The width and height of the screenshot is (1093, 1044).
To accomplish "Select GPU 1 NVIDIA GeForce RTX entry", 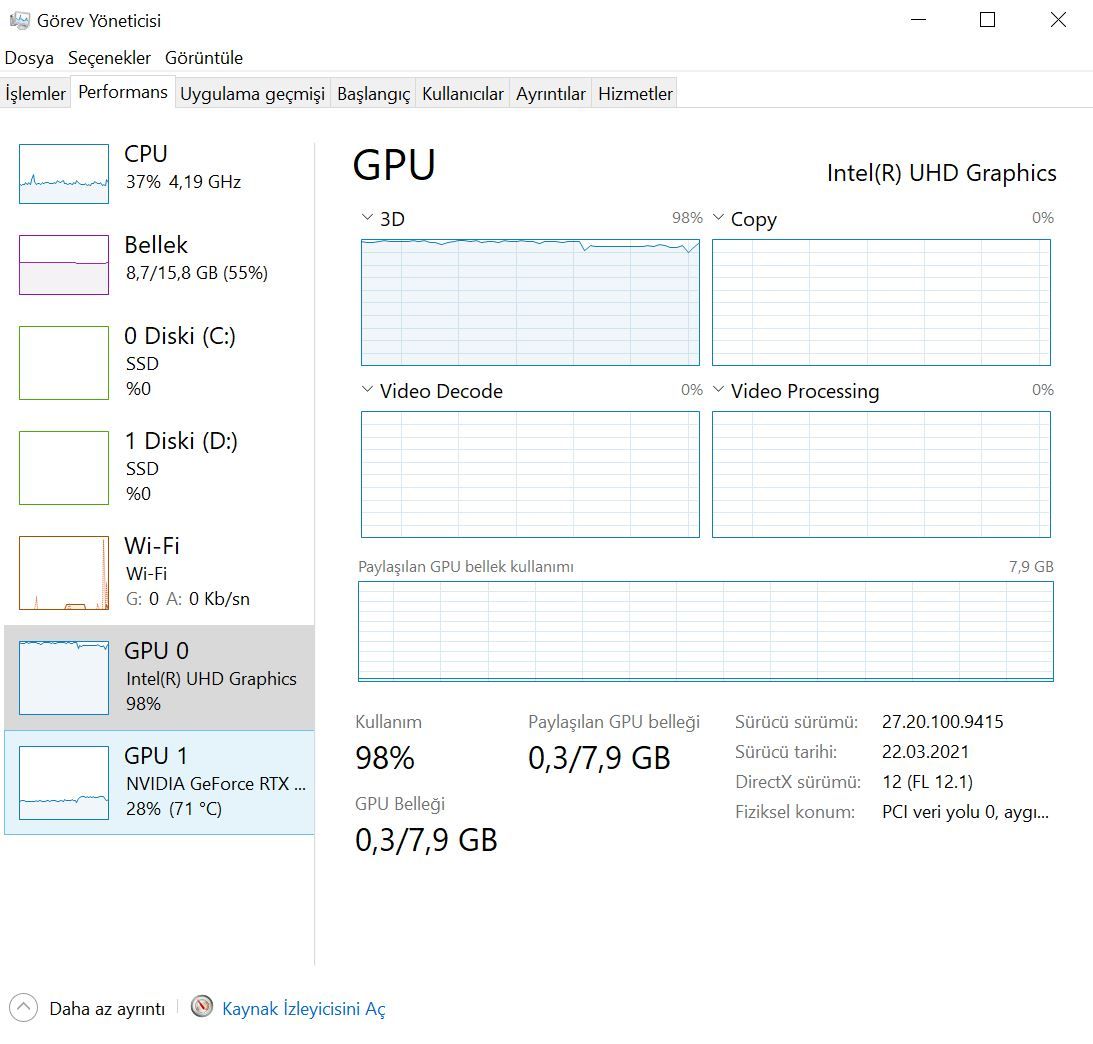I will tap(160, 782).
